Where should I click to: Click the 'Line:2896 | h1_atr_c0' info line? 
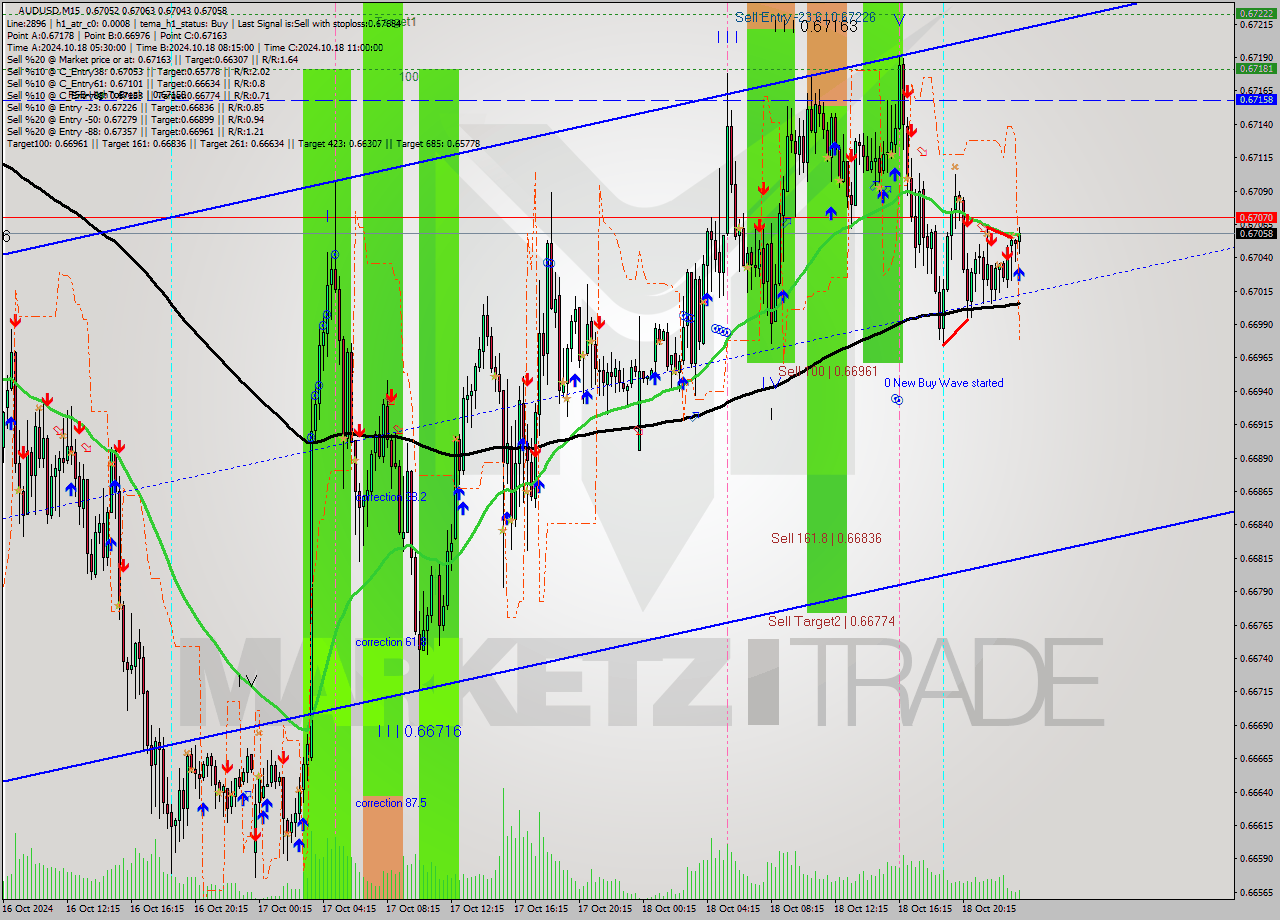[x=204, y=22]
